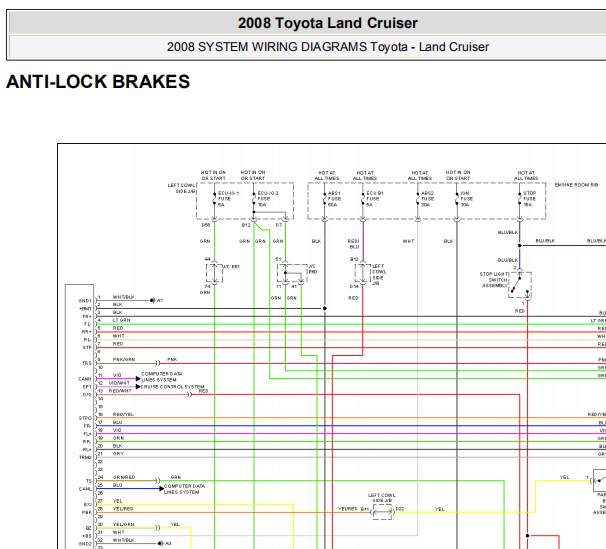This screenshot has height=549, width=606.
Task: Click the ground symbol labeled A3
Action: 160,543
